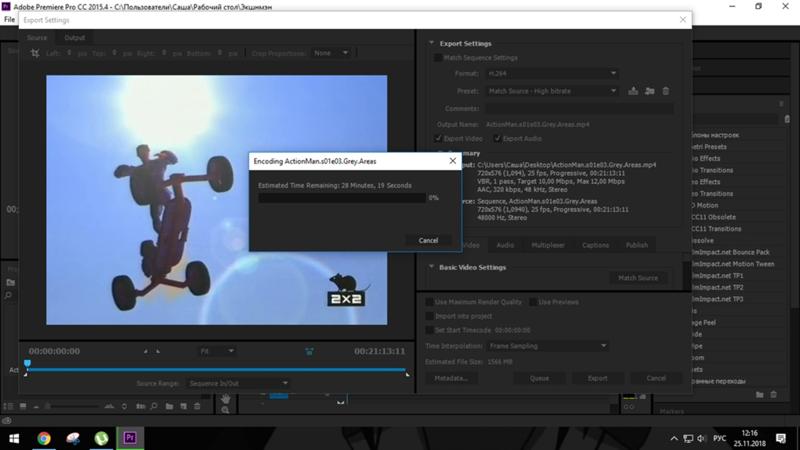Click the Metadata... button
Screen dimensions: 800x450
click(451, 378)
